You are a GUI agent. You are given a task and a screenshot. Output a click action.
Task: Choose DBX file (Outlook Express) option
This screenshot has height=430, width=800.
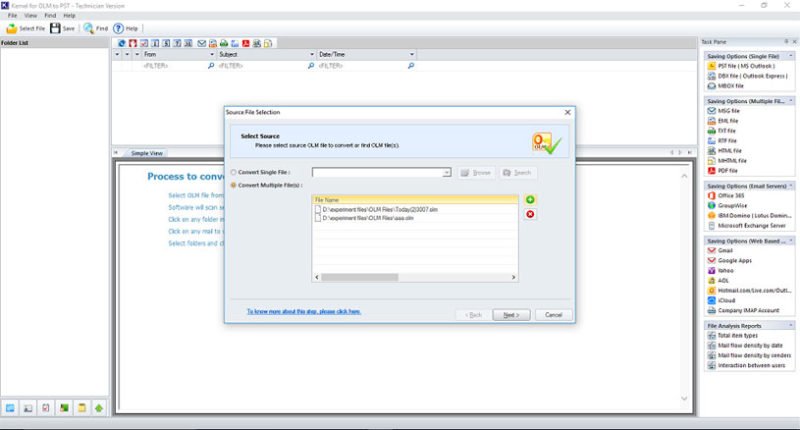748,76
